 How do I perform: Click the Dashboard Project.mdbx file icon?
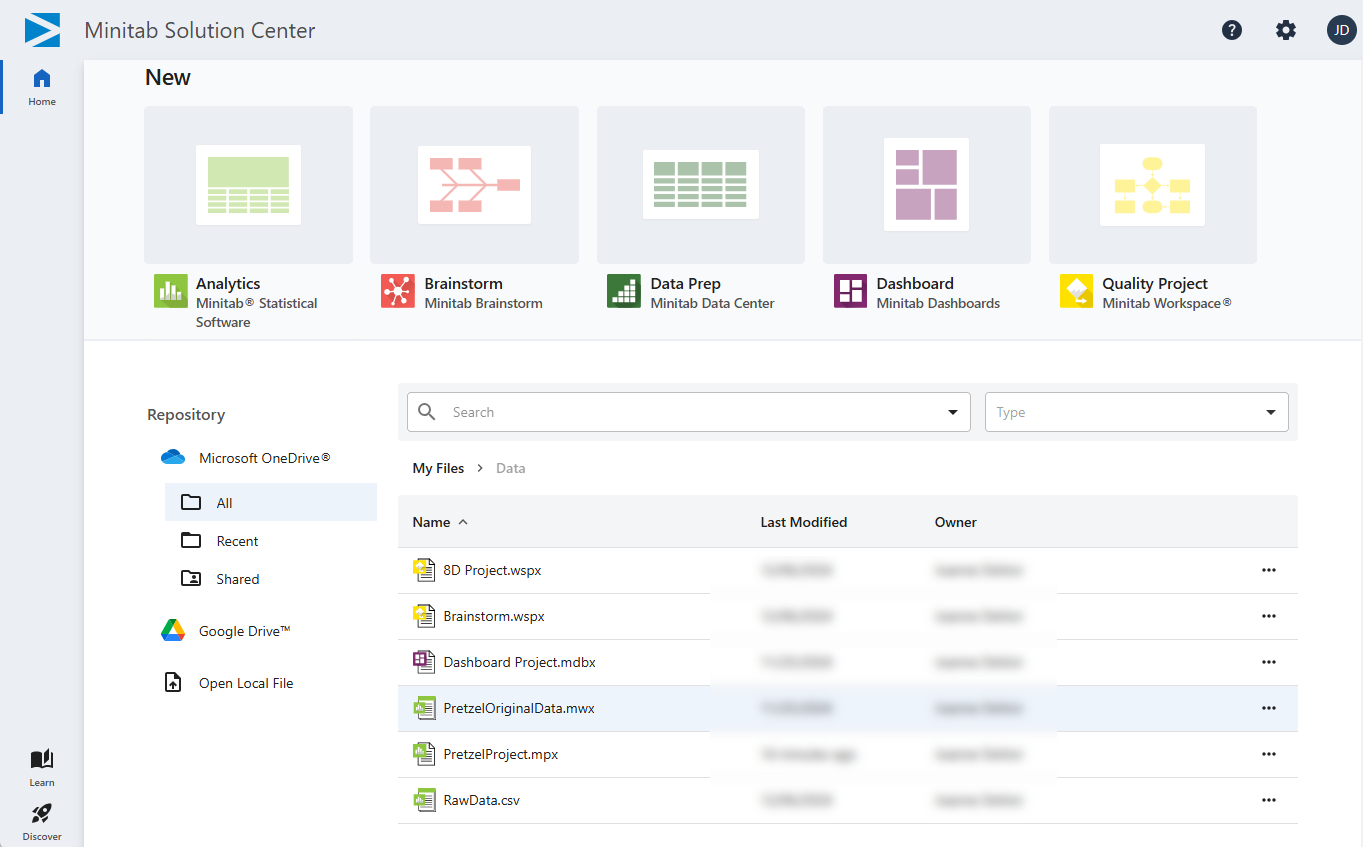[x=424, y=662]
